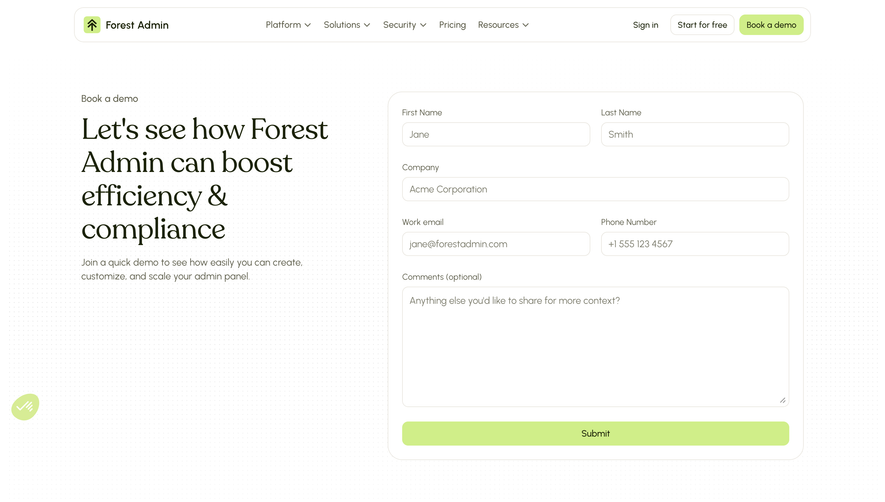Expand the Platform menu

pyautogui.click(x=288, y=25)
